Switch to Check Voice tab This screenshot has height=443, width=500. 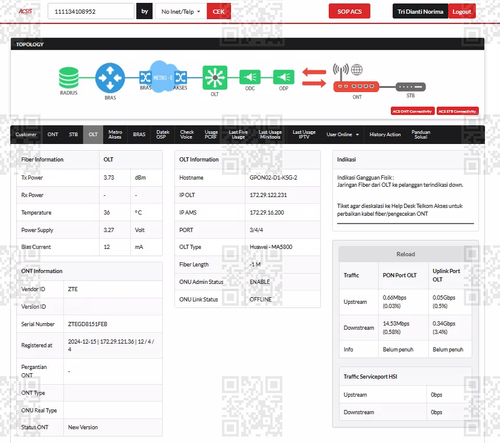click(187, 134)
